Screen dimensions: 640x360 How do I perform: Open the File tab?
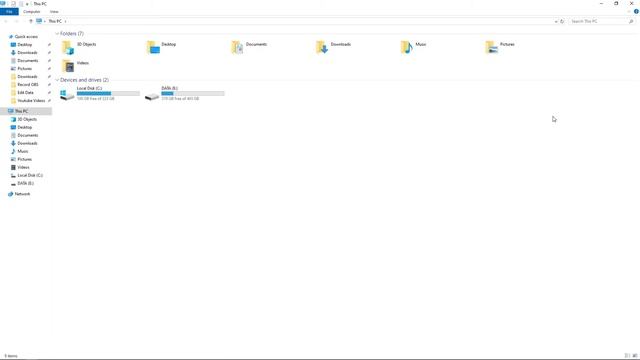tap(9, 11)
